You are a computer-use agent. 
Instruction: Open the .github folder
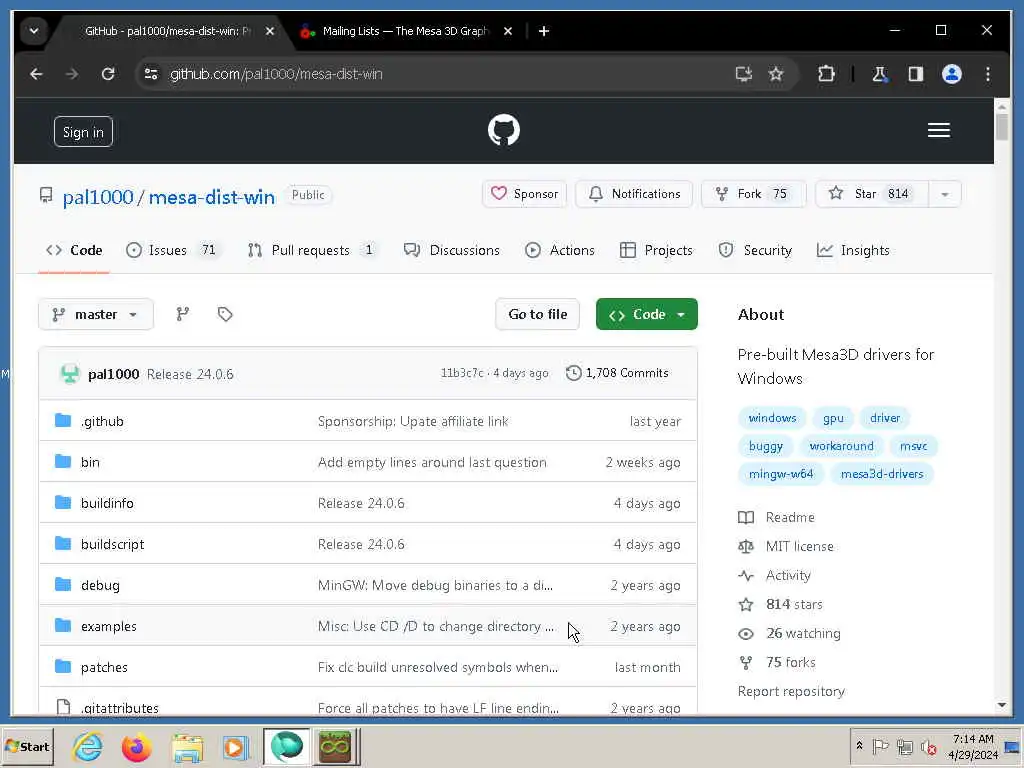(x=103, y=421)
